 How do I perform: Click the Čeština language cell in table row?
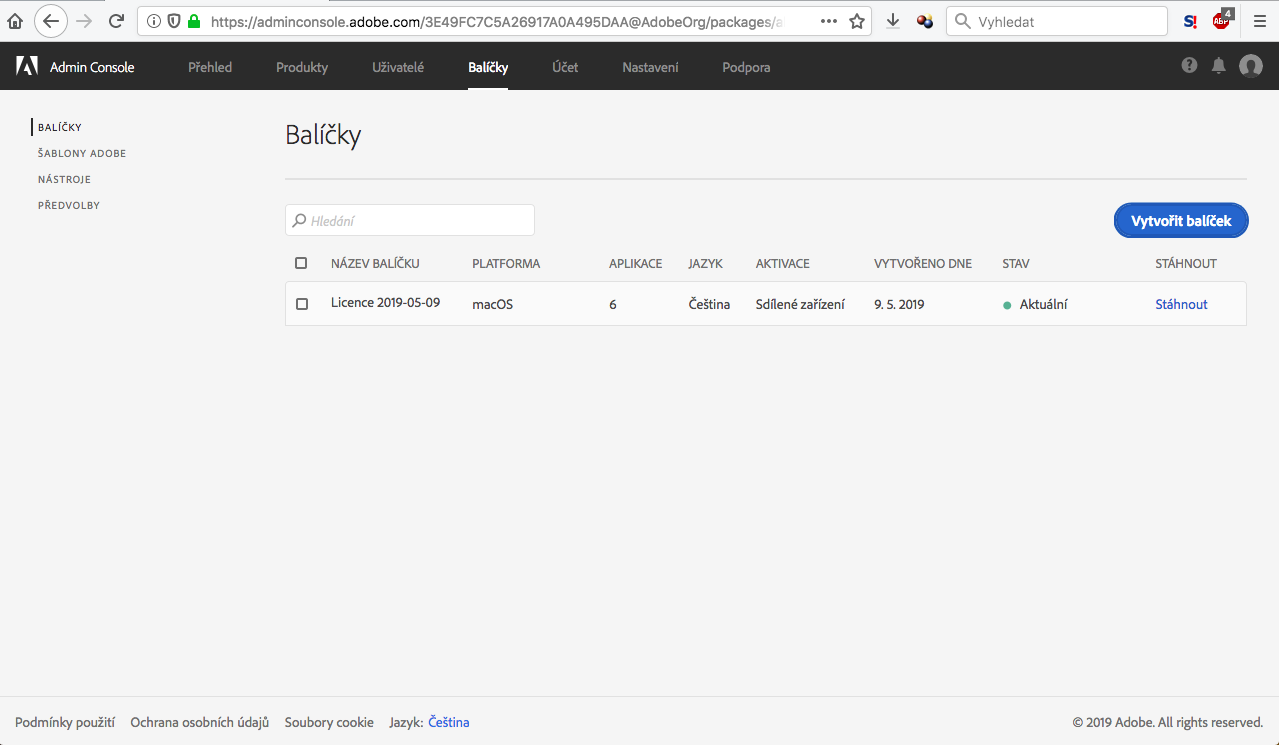tap(709, 304)
